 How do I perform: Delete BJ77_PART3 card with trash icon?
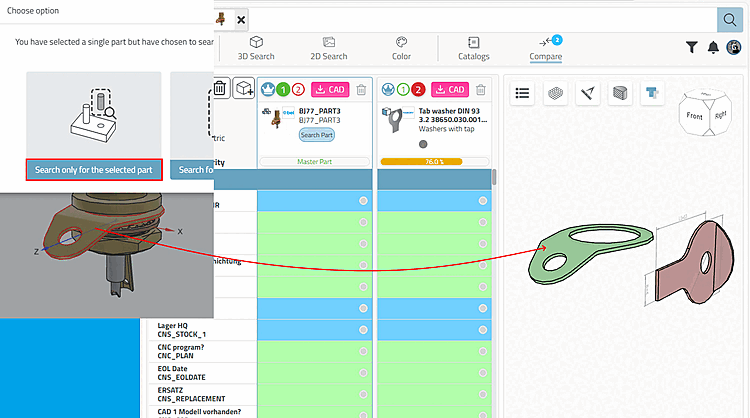point(361,89)
